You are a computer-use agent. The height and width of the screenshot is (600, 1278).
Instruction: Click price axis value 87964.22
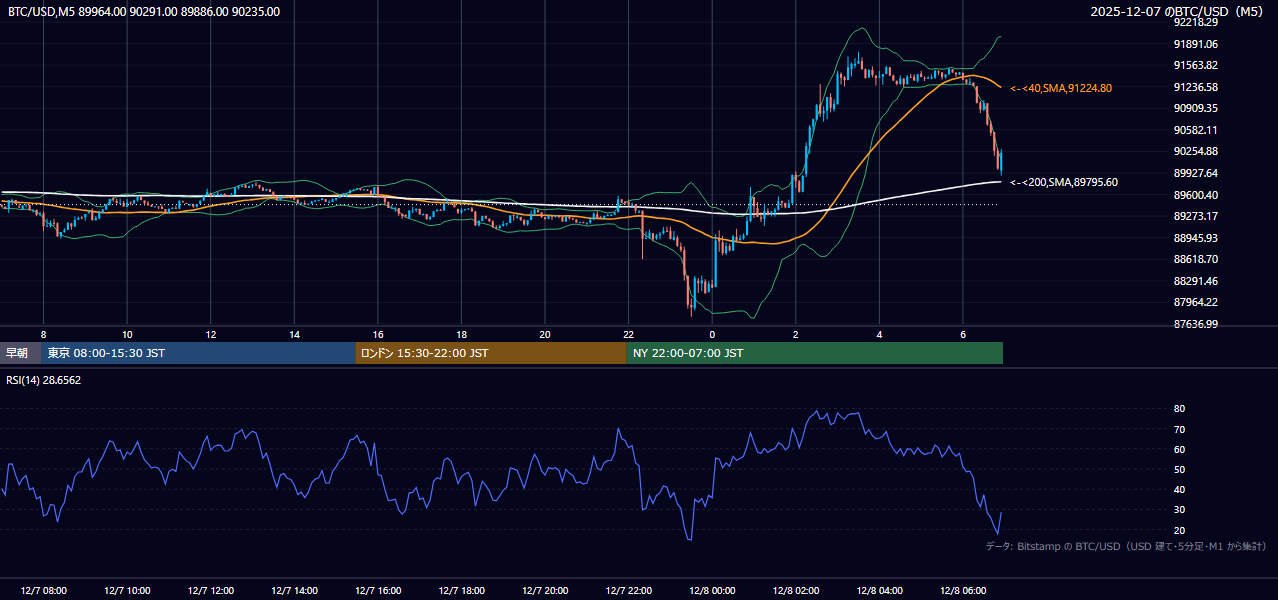1196,302
